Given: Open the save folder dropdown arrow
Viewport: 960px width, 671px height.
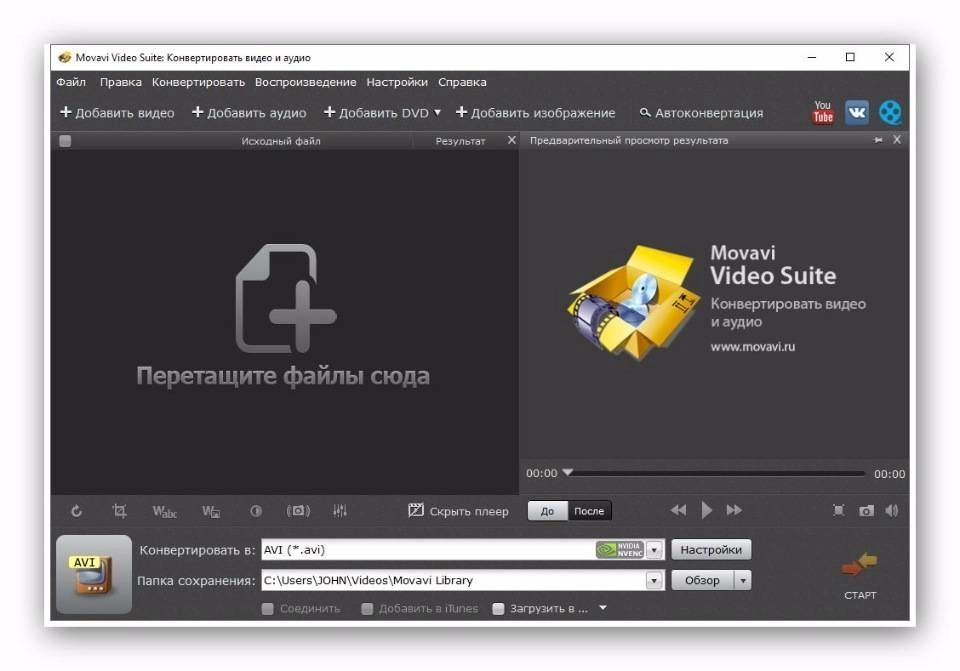Looking at the screenshot, I should (654, 580).
